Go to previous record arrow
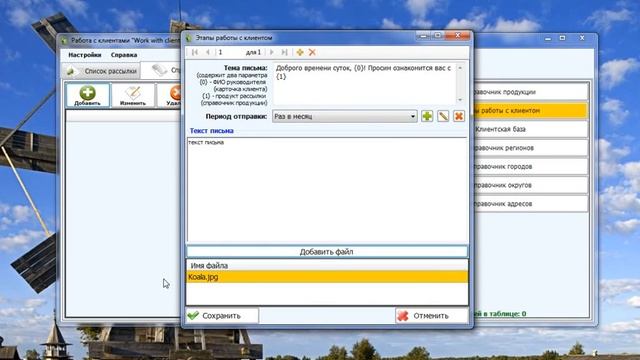This screenshot has height=360, width=640. click(x=208, y=52)
